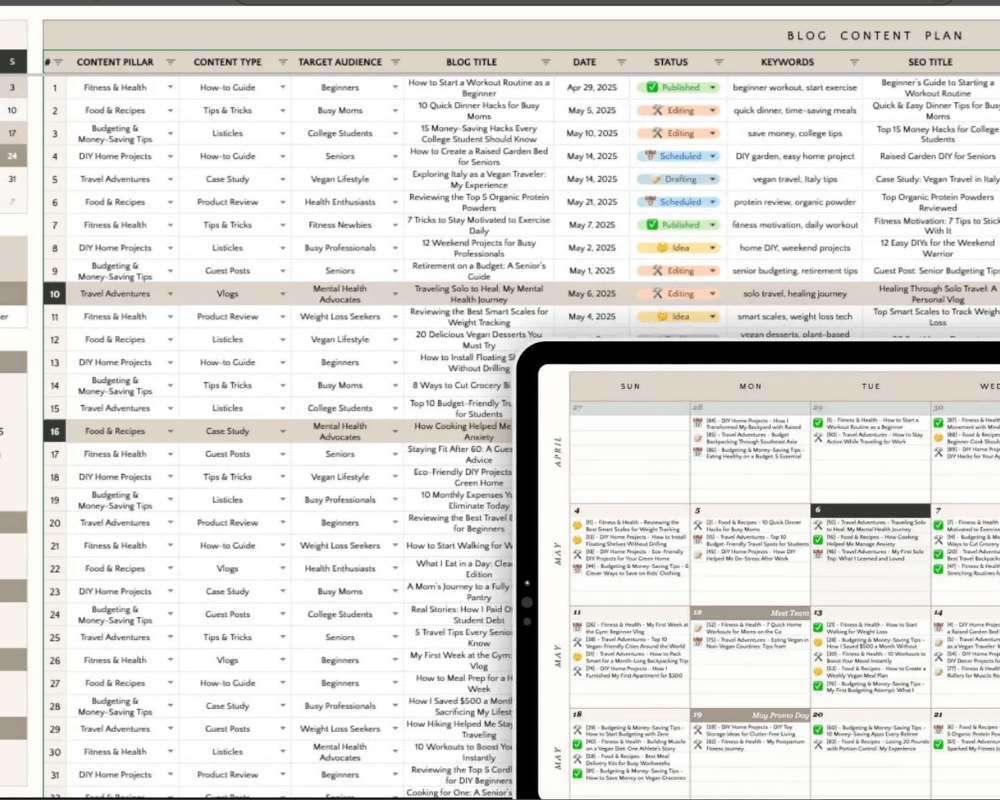Click tools icon beside calendar entry [10]
Viewport: 1000px width, 800px height.
(818, 525)
